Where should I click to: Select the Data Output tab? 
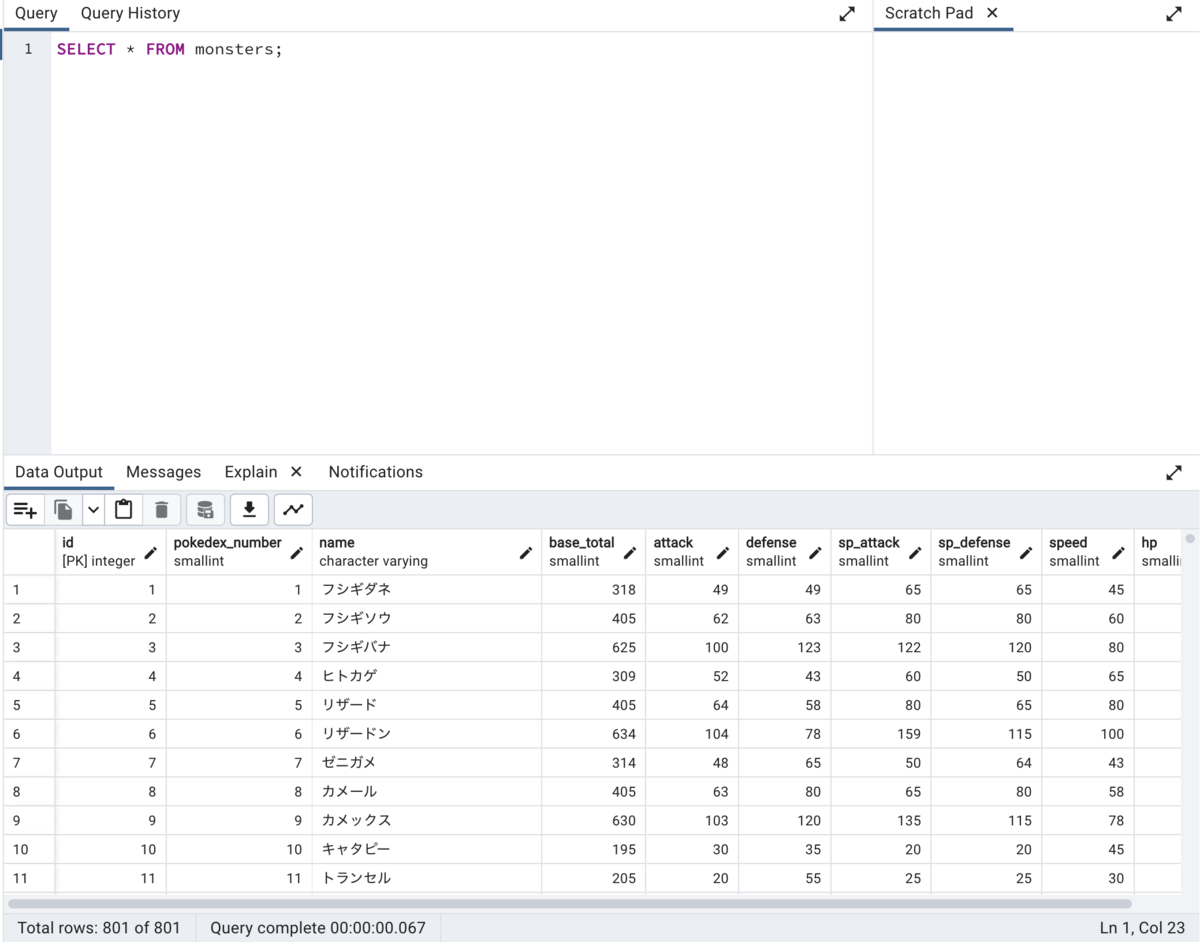59,472
